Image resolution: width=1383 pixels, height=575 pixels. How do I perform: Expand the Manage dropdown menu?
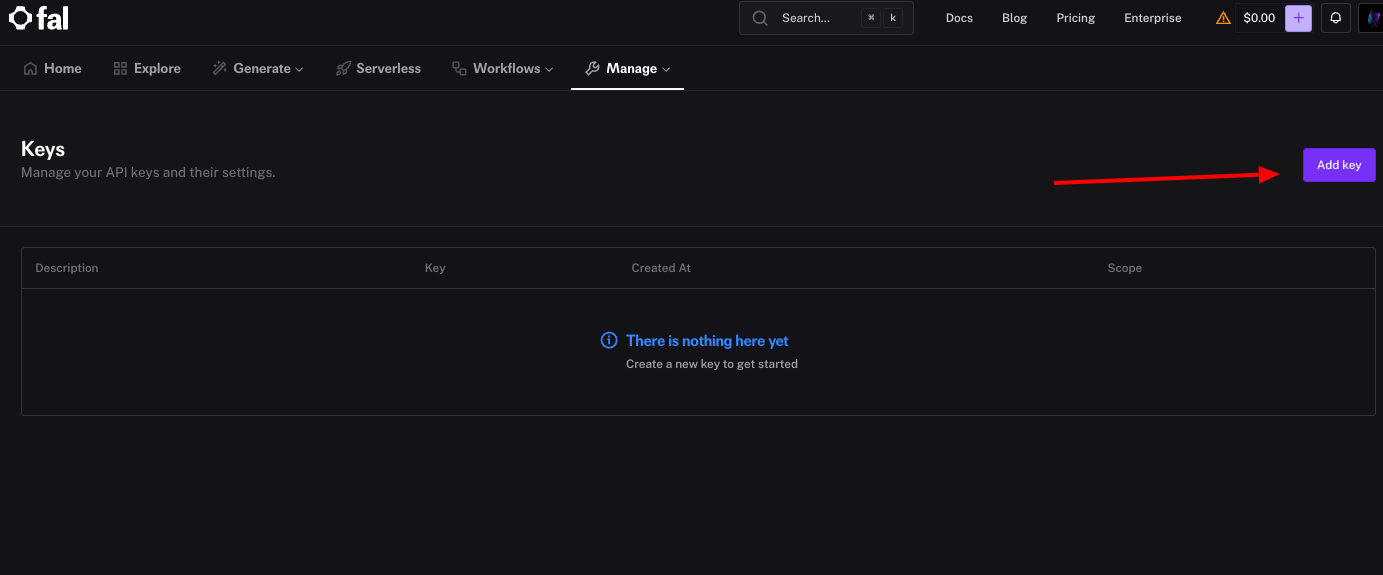pyautogui.click(x=627, y=68)
